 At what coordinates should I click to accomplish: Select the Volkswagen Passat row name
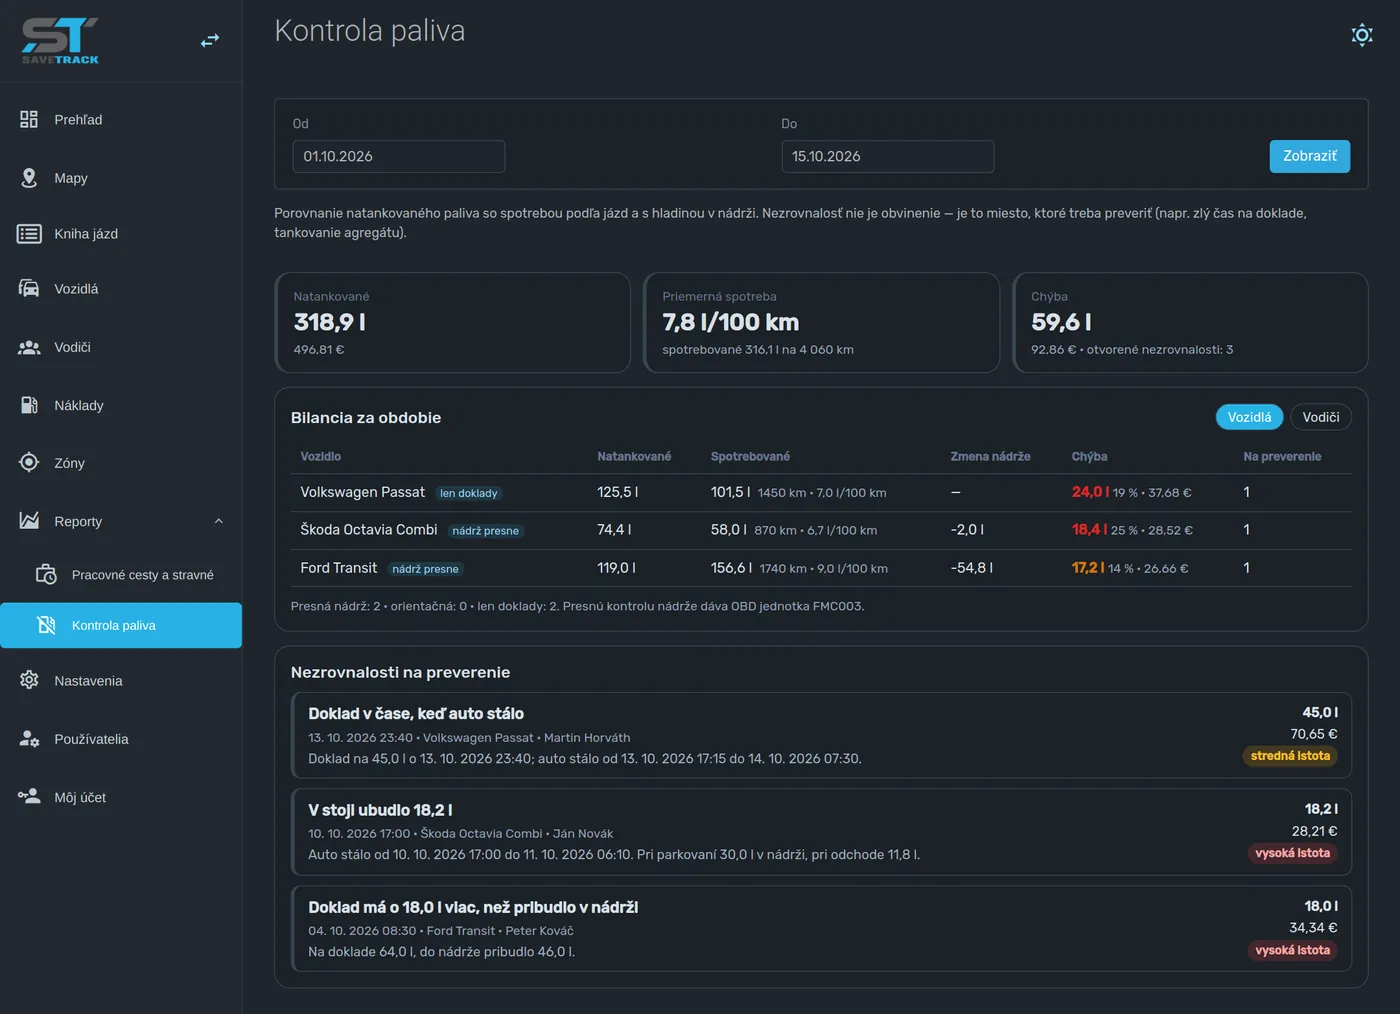tap(363, 492)
